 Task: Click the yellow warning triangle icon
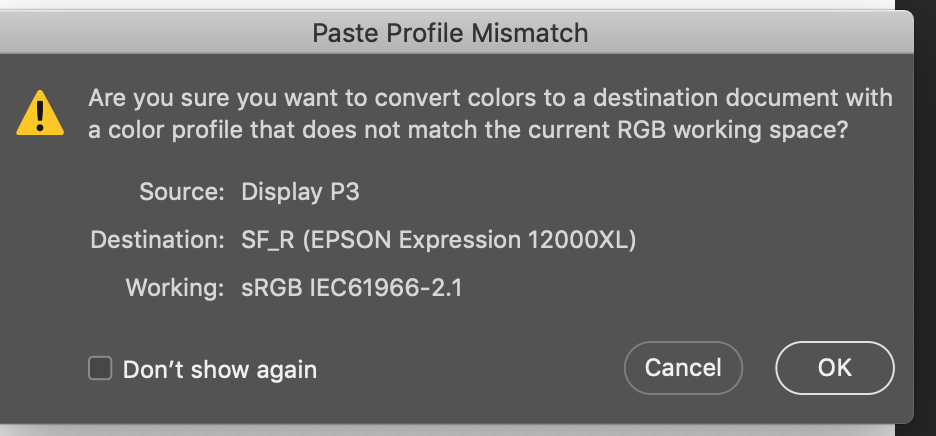40,113
